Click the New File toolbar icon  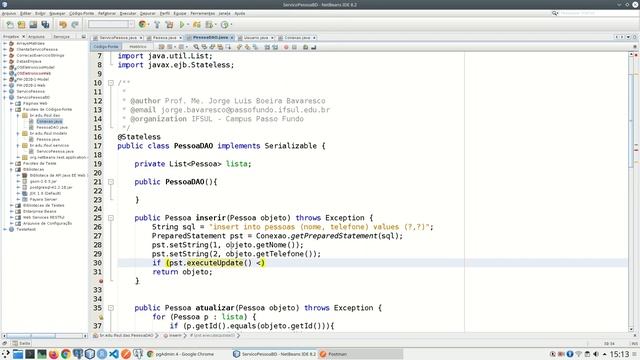point(10,25)
